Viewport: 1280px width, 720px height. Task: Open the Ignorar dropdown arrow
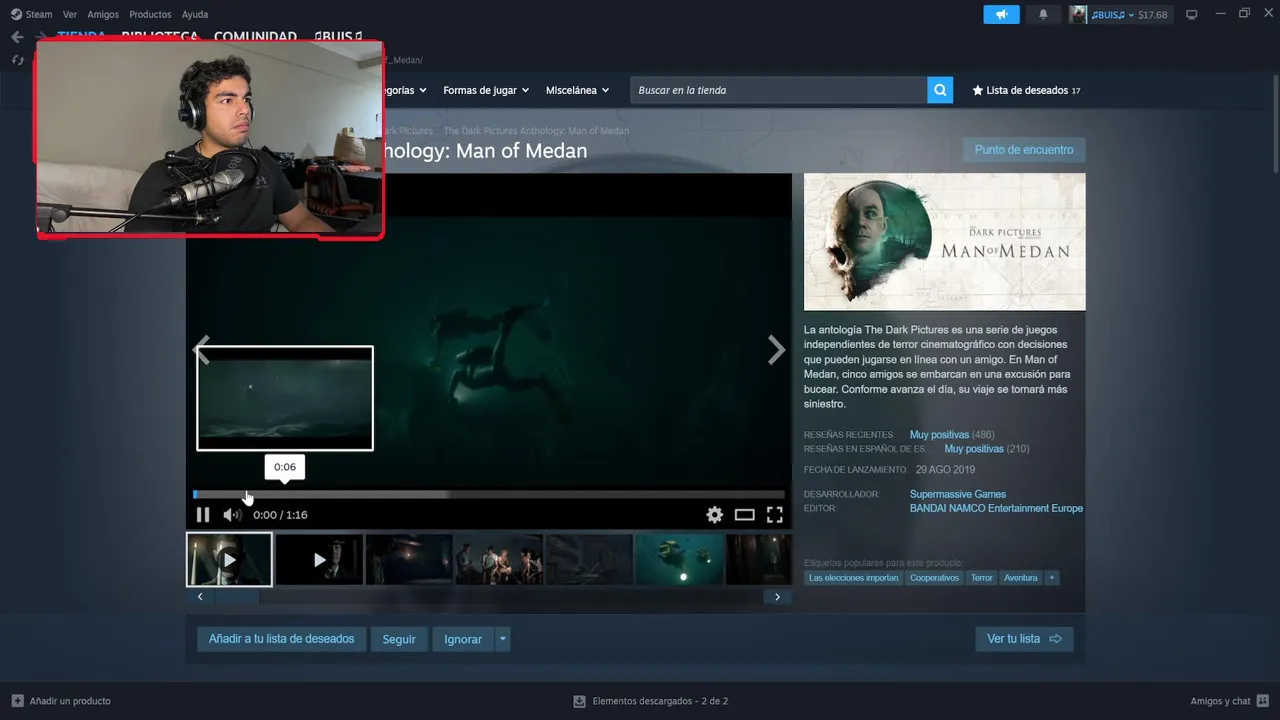503,639
